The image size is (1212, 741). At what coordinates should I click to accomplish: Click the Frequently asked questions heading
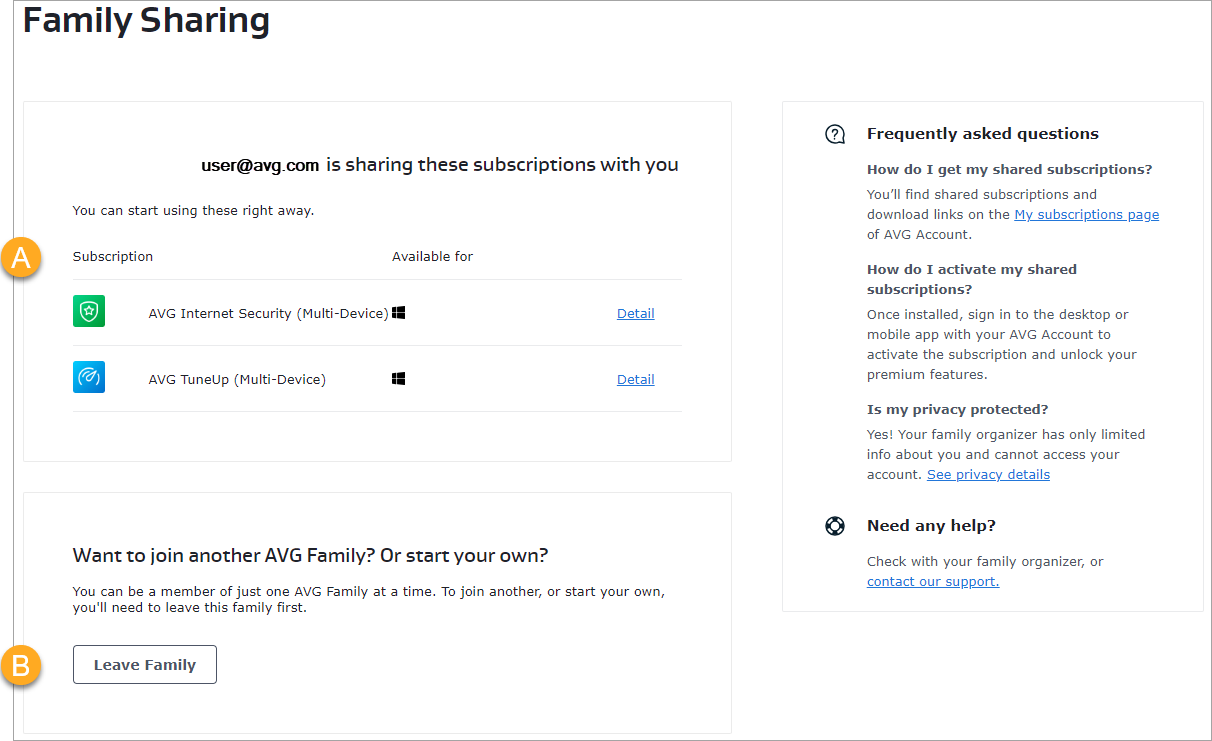[982, 134]
